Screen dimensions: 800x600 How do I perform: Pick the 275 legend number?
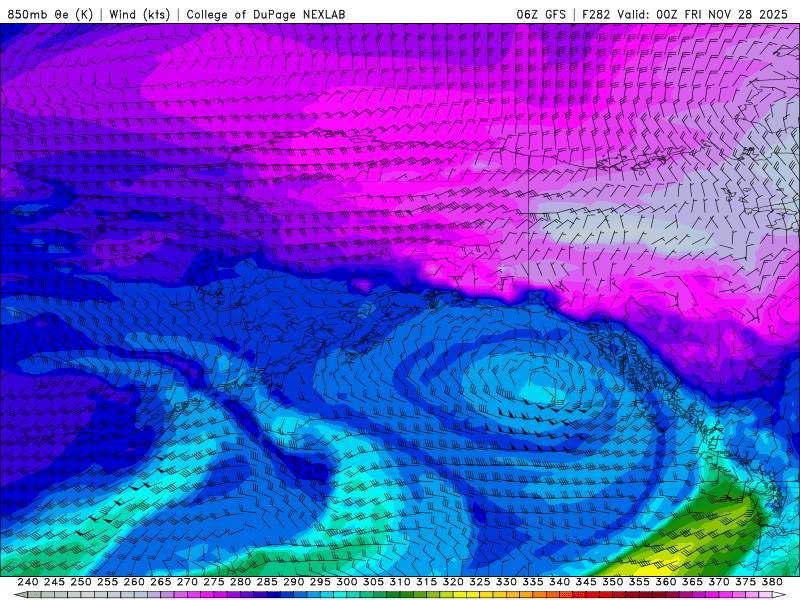pyautogui.click(x=214, y=582)
